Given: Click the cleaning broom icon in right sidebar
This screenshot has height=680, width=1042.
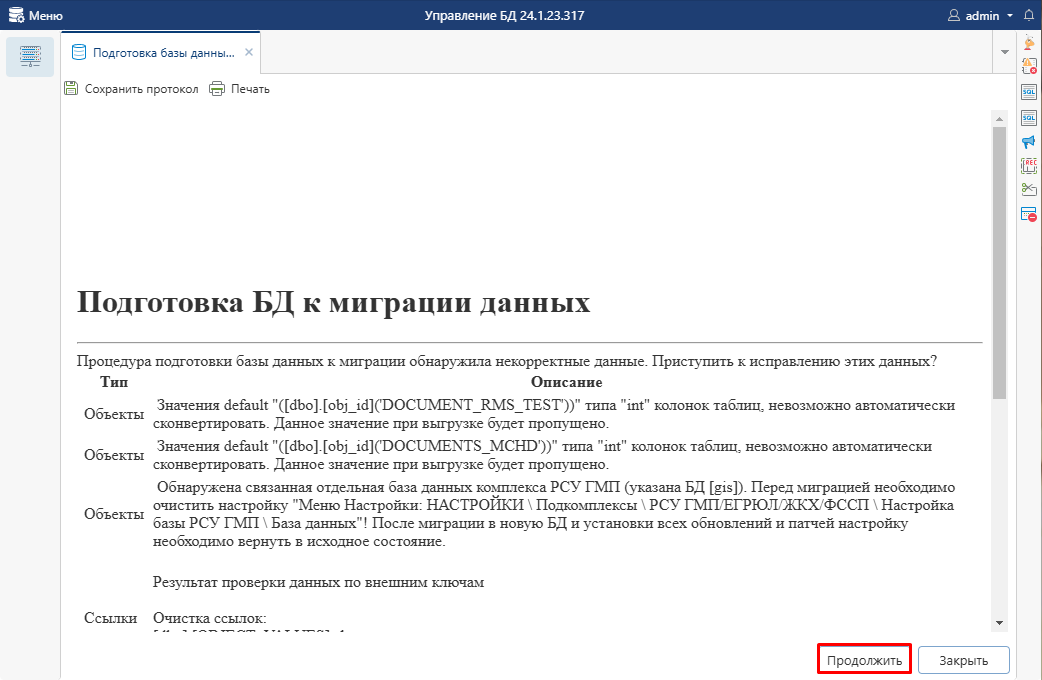Looking at the screenshot, I should (1029, 43).
